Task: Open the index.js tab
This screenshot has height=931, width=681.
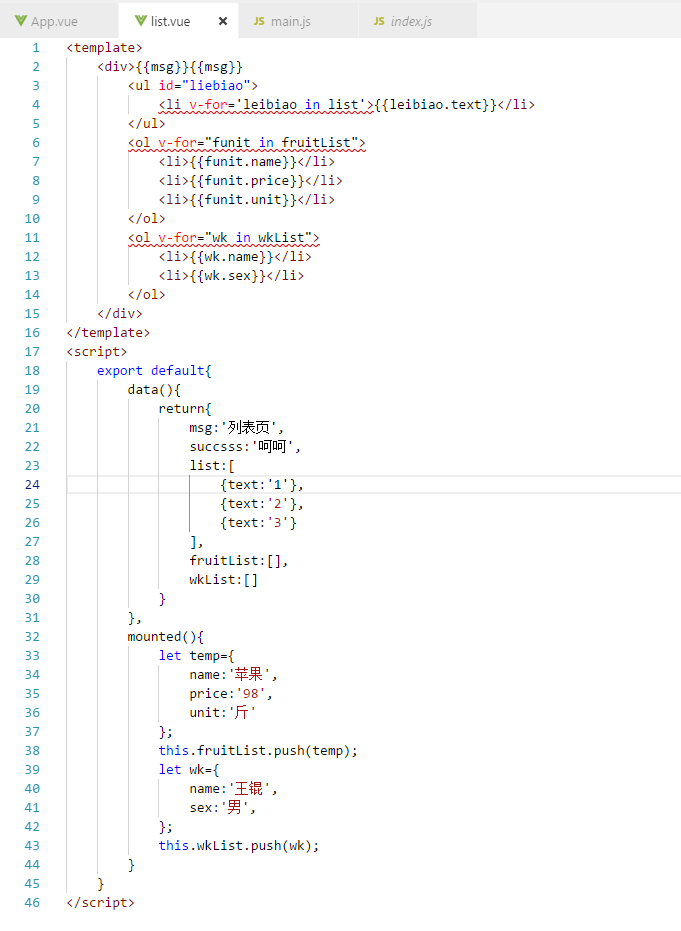Action: [417, 21]
